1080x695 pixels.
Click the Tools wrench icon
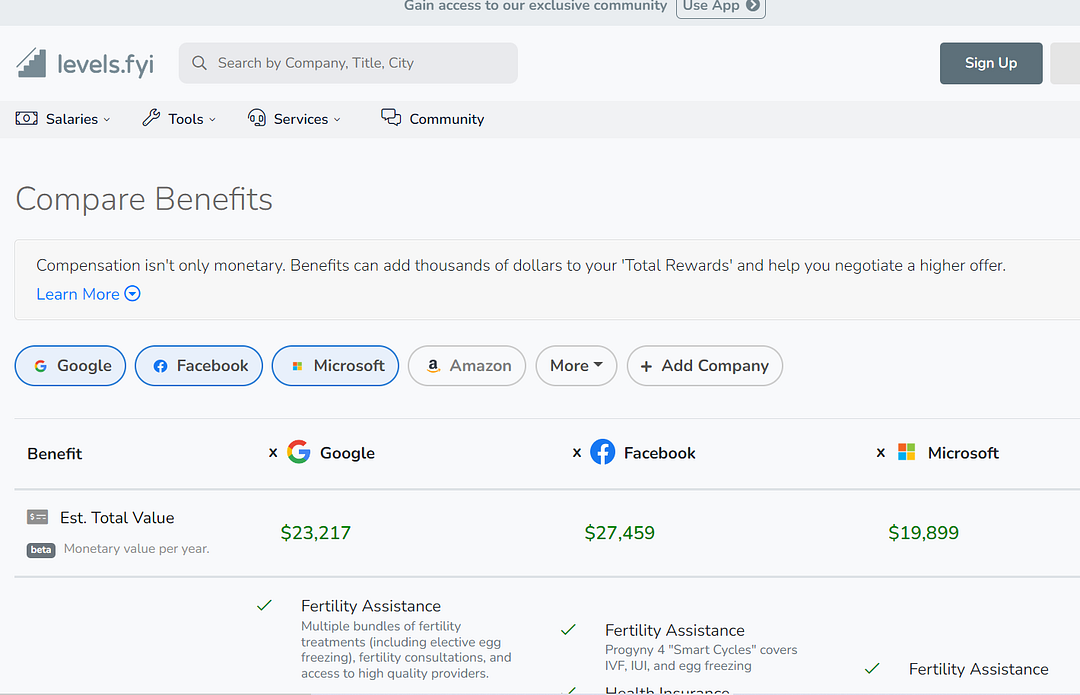(151, 118)
